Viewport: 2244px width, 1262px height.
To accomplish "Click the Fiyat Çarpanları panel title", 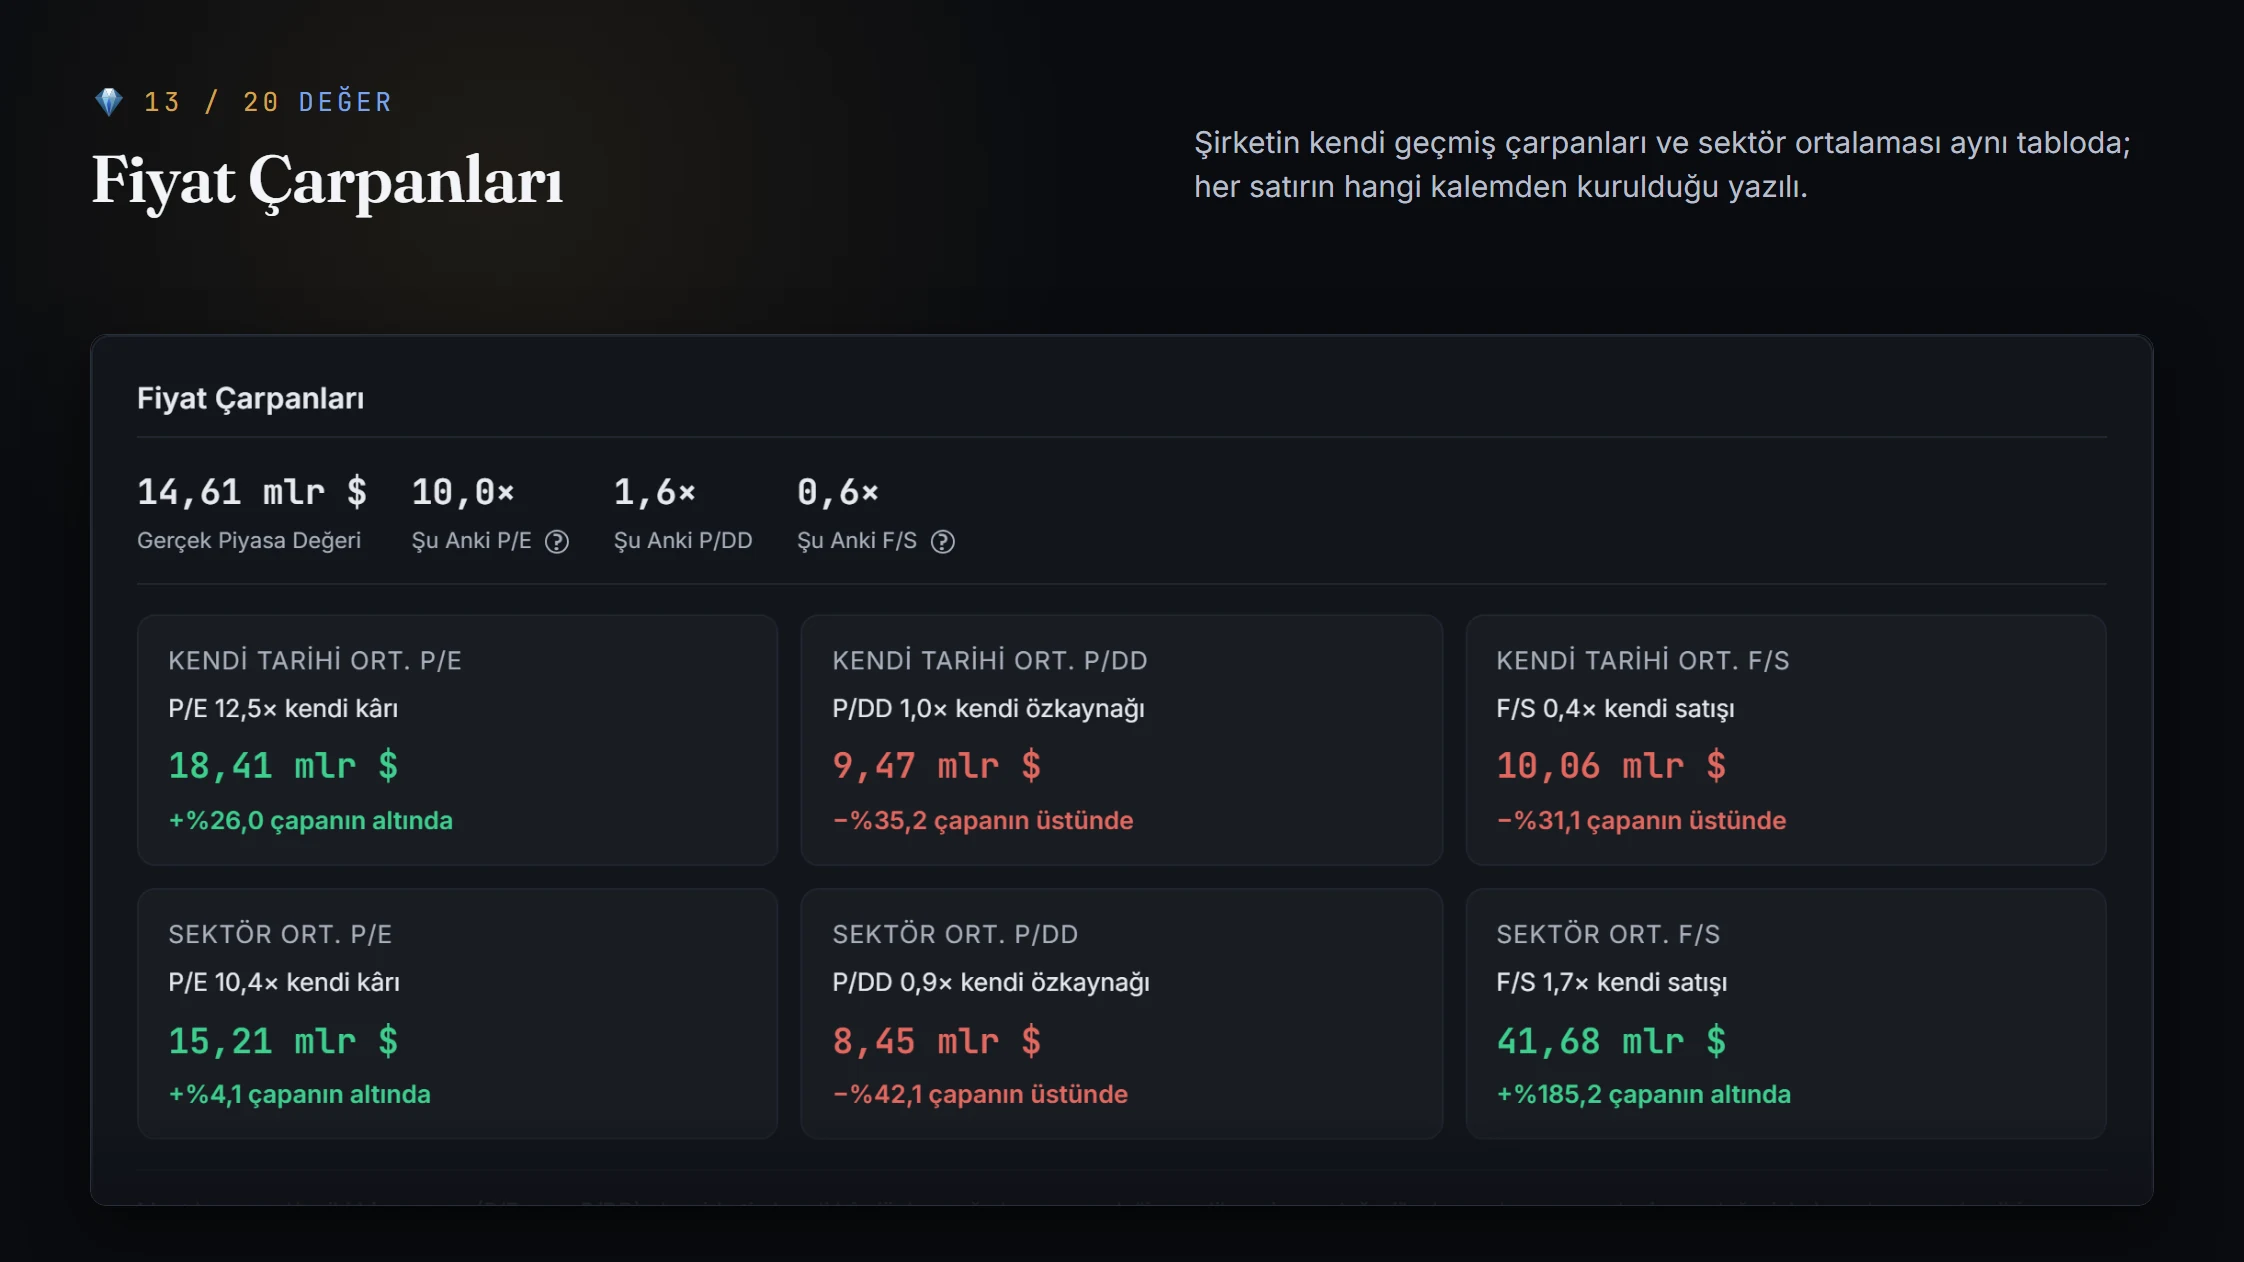I will [251, 399].
